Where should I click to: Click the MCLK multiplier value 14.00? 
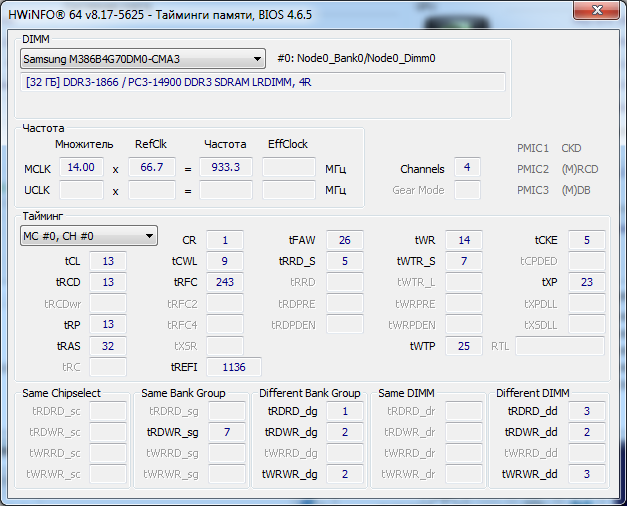pyautogui.click(x=82, y=167)
